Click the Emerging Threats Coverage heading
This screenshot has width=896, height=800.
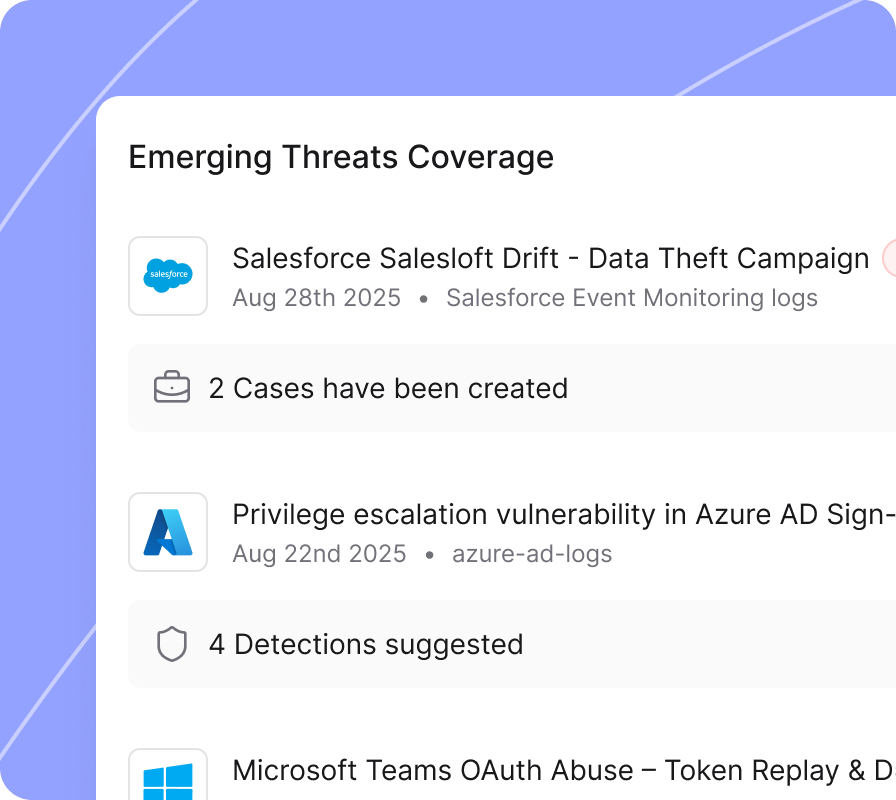coord(341,157)
